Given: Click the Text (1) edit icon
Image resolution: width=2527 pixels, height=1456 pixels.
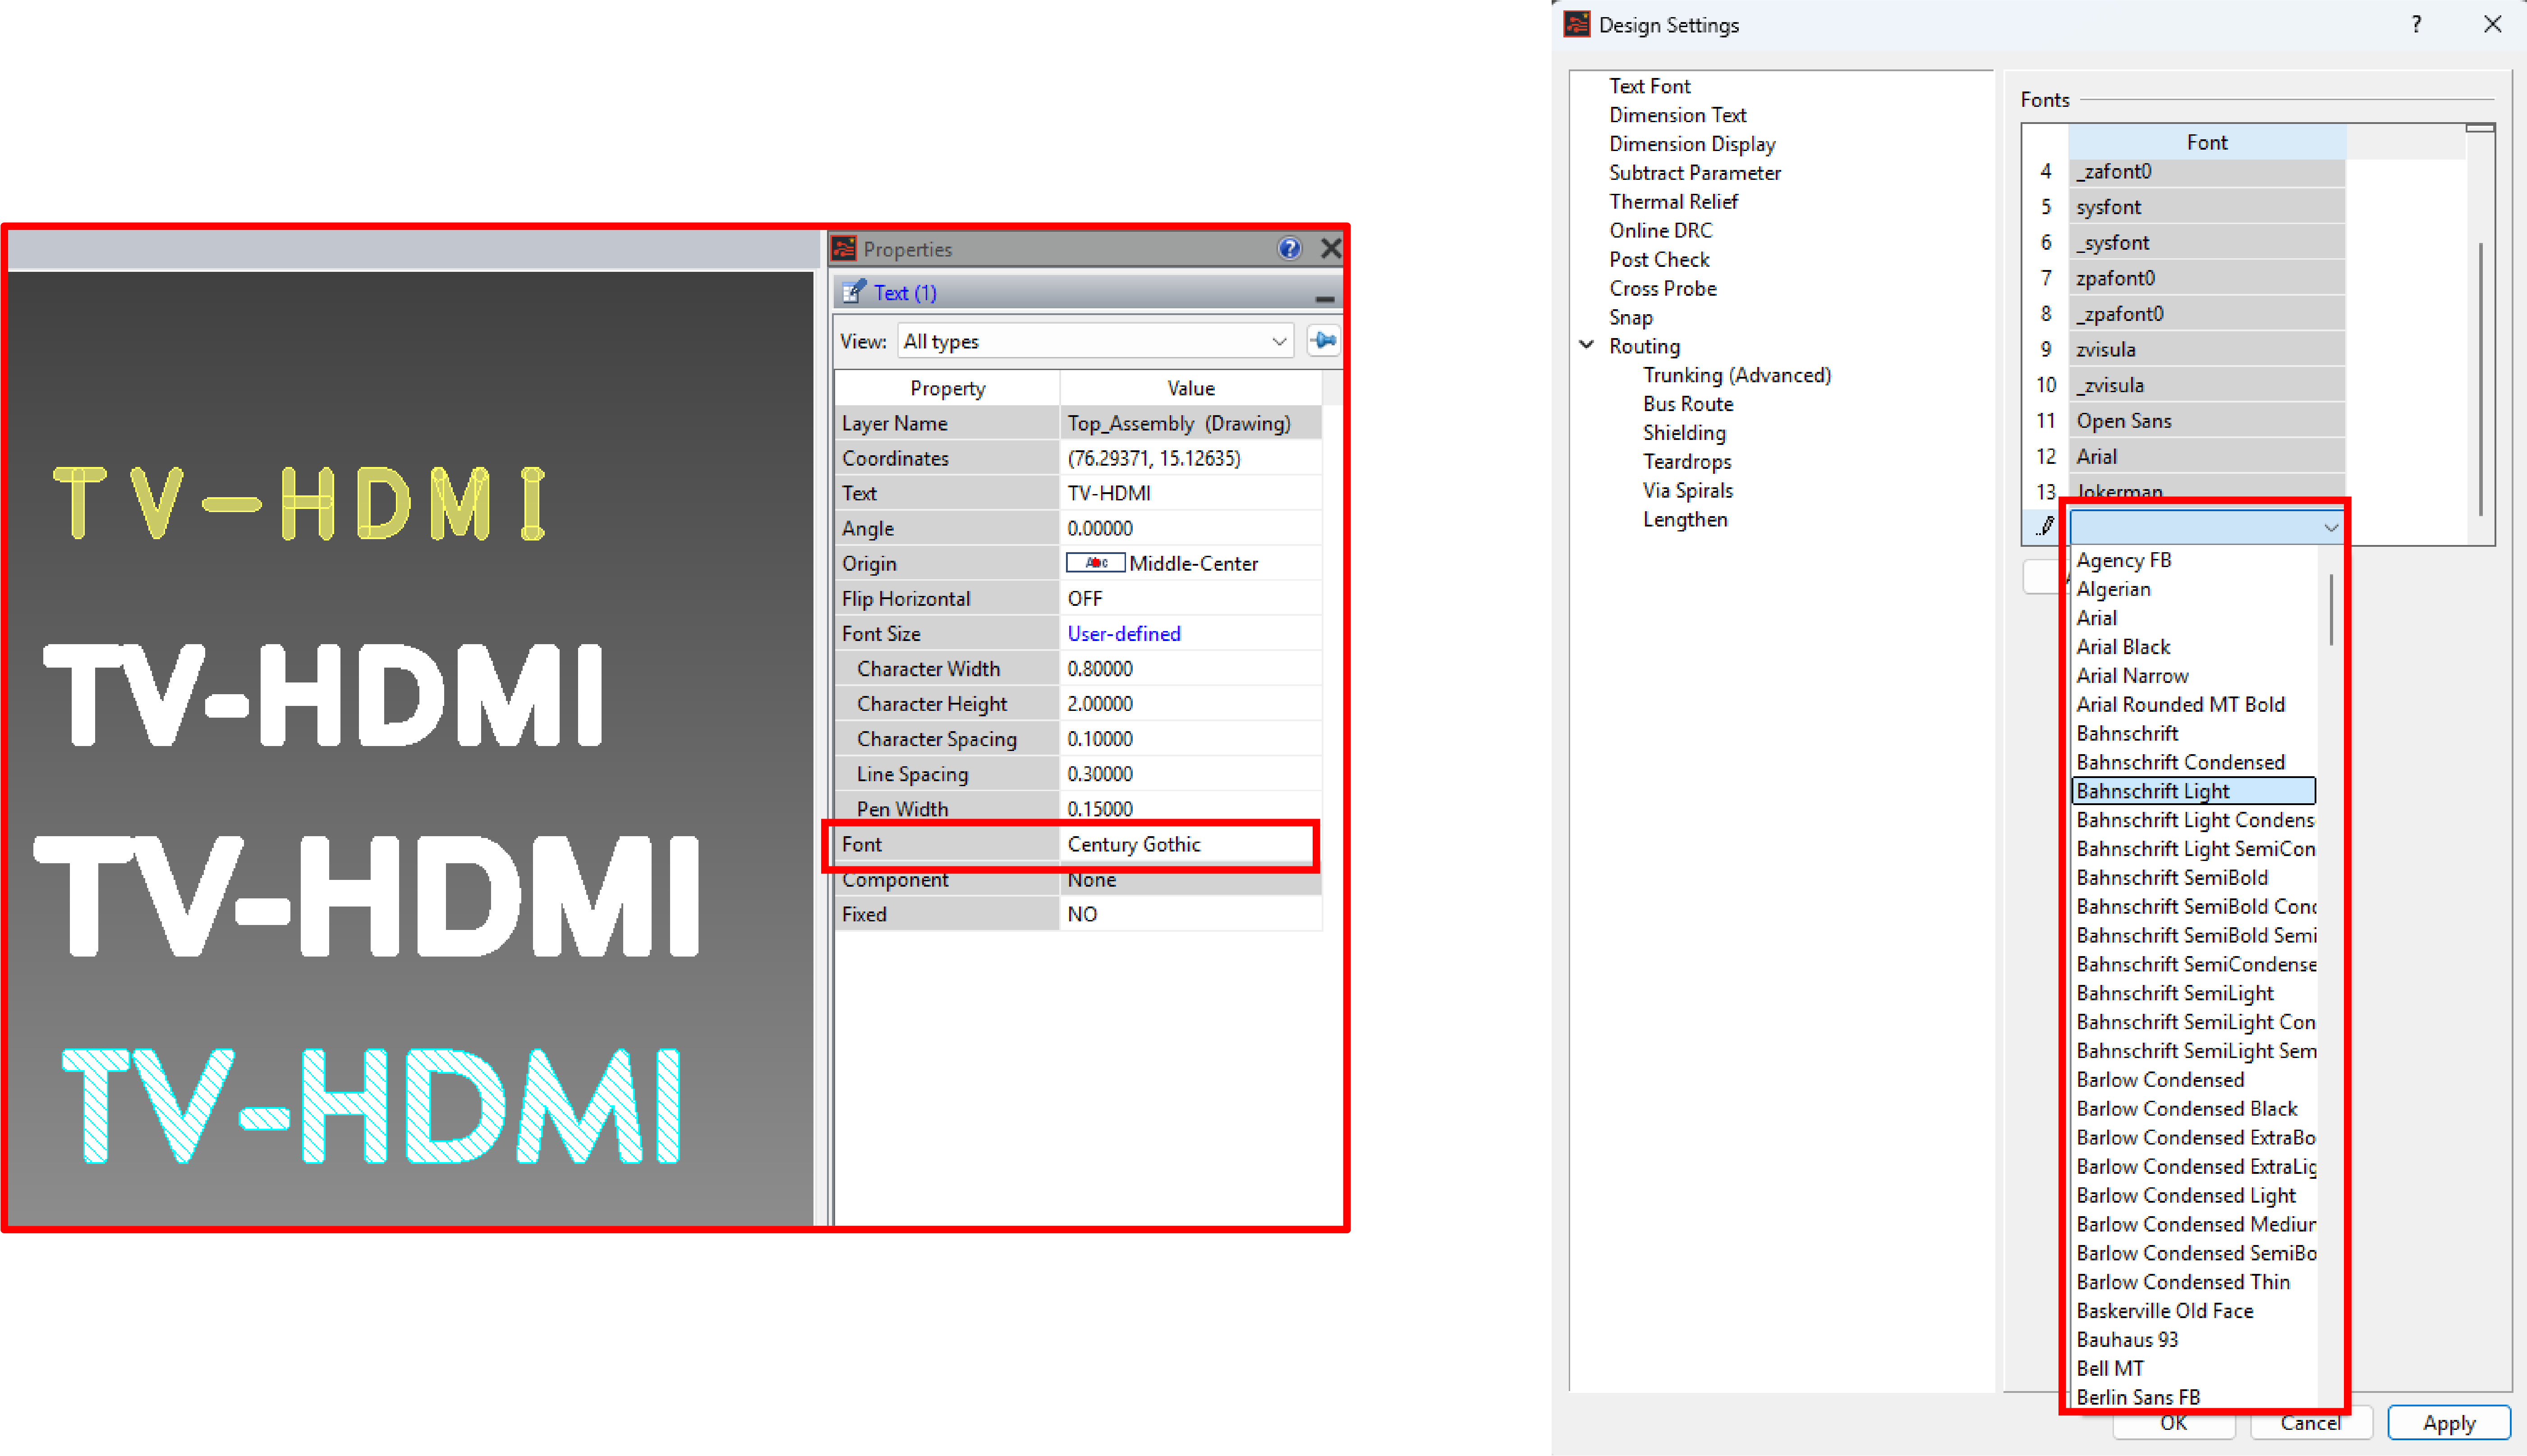Looking at the screenshot, I should point(853,292).
